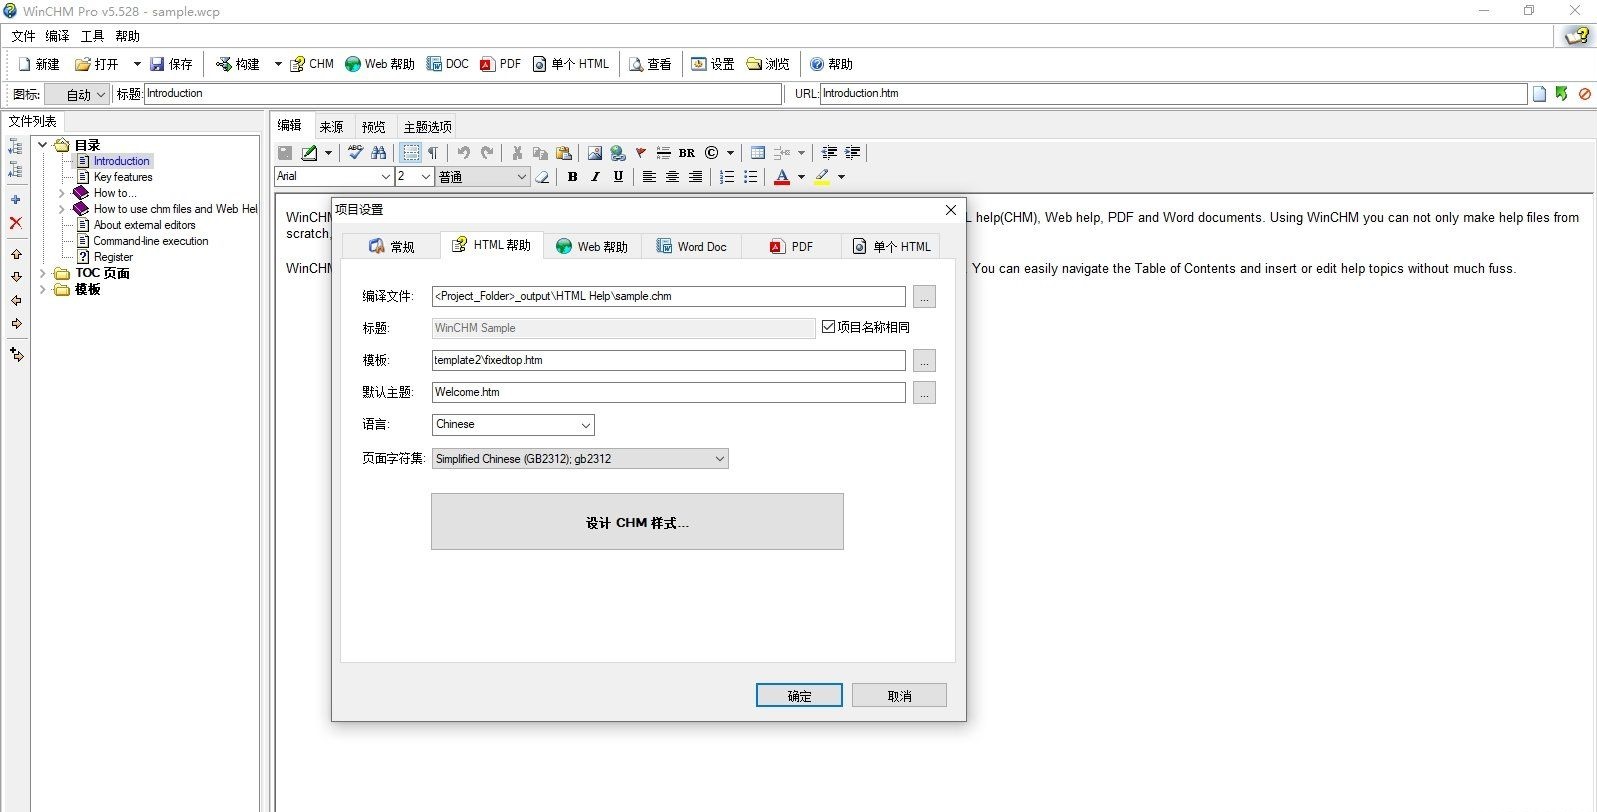Expand the TOC 页面 folder
Screen dimensions: 1597x812
42,273
